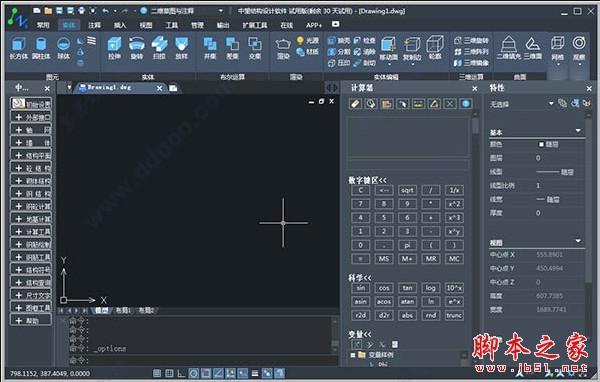Collapse the 基本 section in Properties panel
This screenshot has height=382, width=600.
point(578,131)
